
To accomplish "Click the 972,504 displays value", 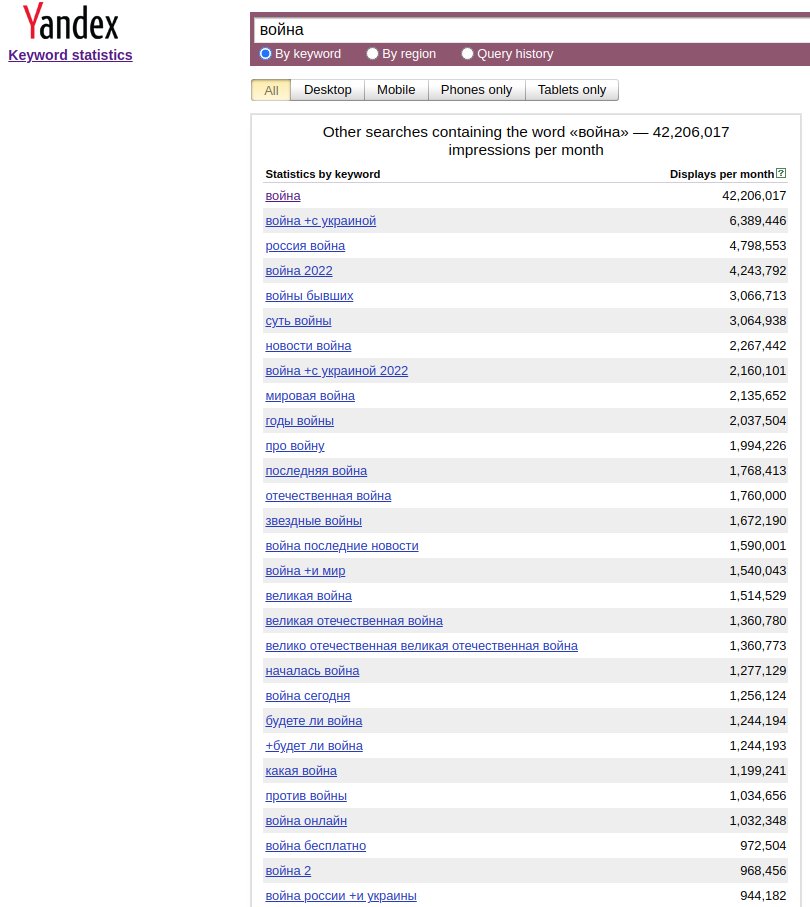I will coord(763,846).
